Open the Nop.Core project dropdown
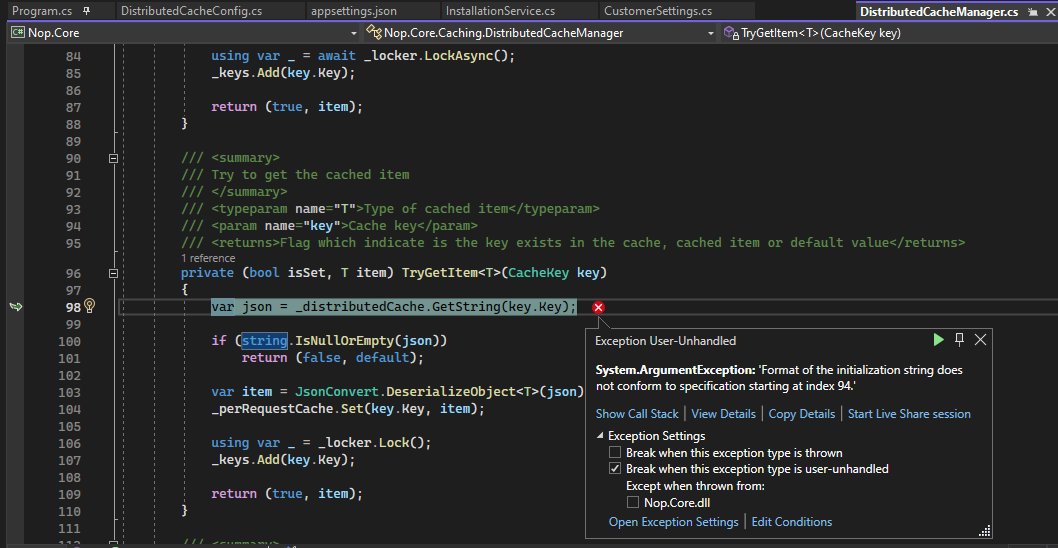This screenshot has width=1058, height=548. point(352,33)
